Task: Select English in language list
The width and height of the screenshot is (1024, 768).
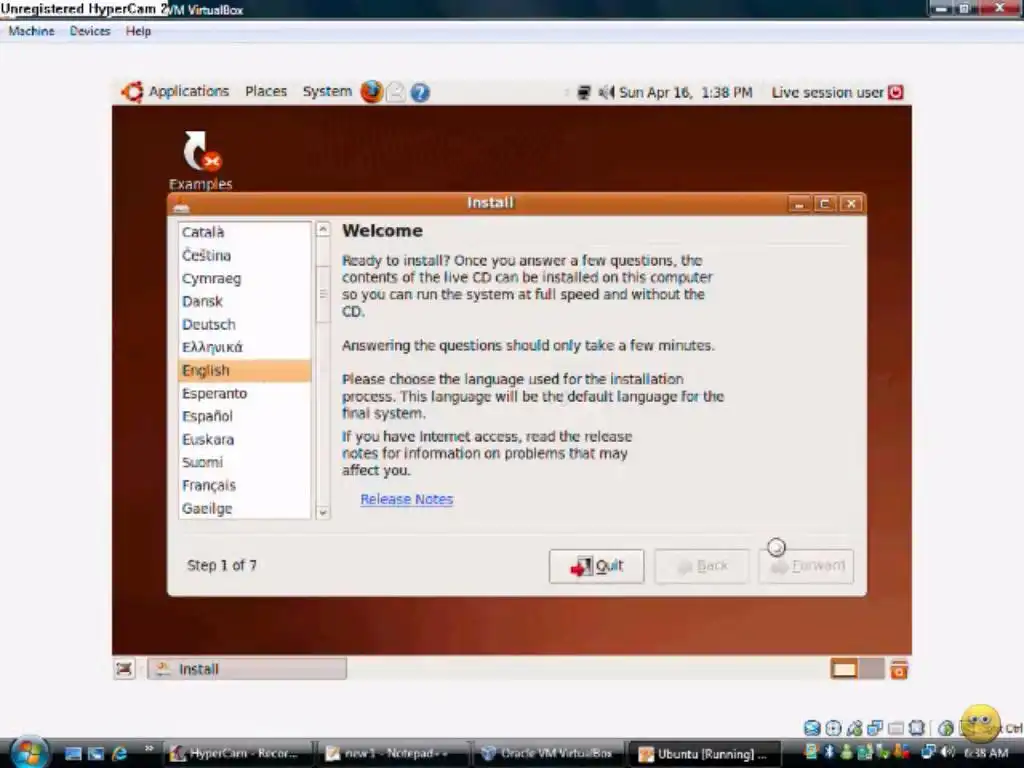Action: [x=245, y=370]
